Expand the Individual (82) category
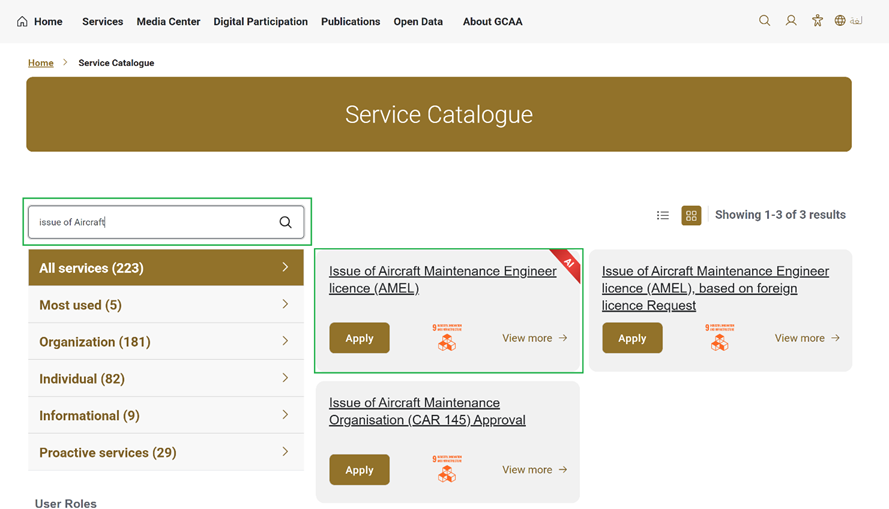The width and height of the screenshot is (889, 509). pyautogui.click(x=166, y=379)
